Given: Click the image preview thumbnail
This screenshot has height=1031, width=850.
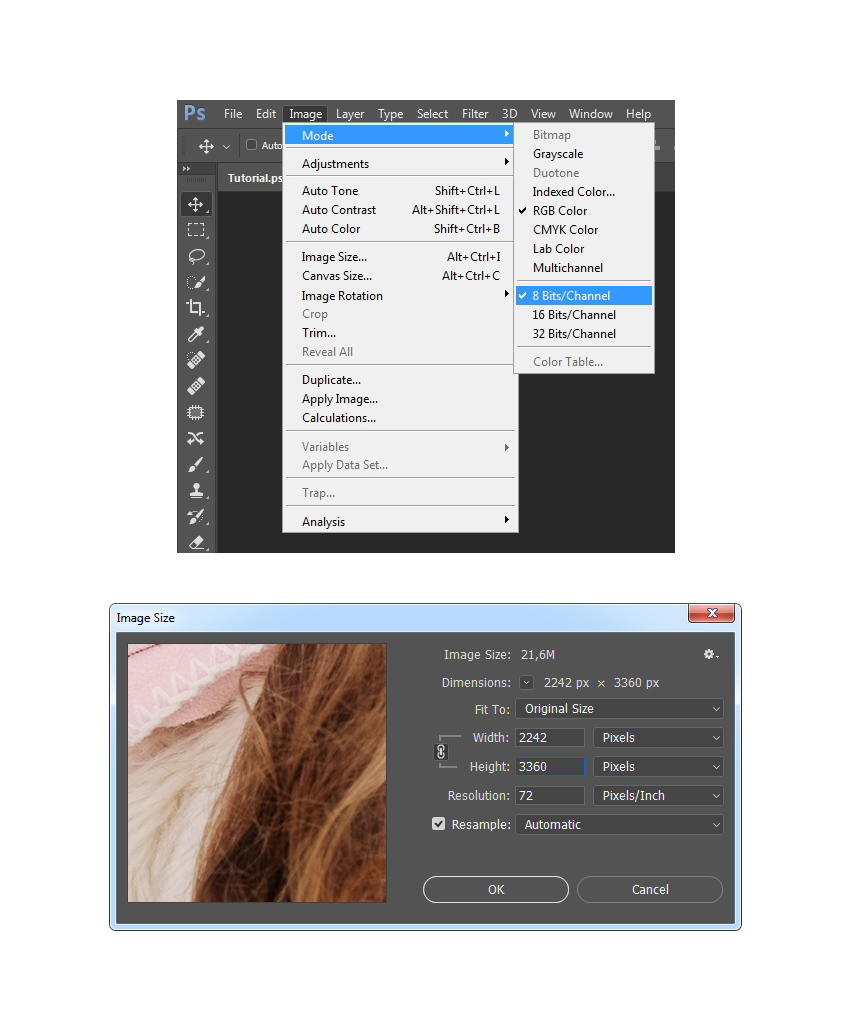Looking at the screenshot, I should click(x=257, y=773).
